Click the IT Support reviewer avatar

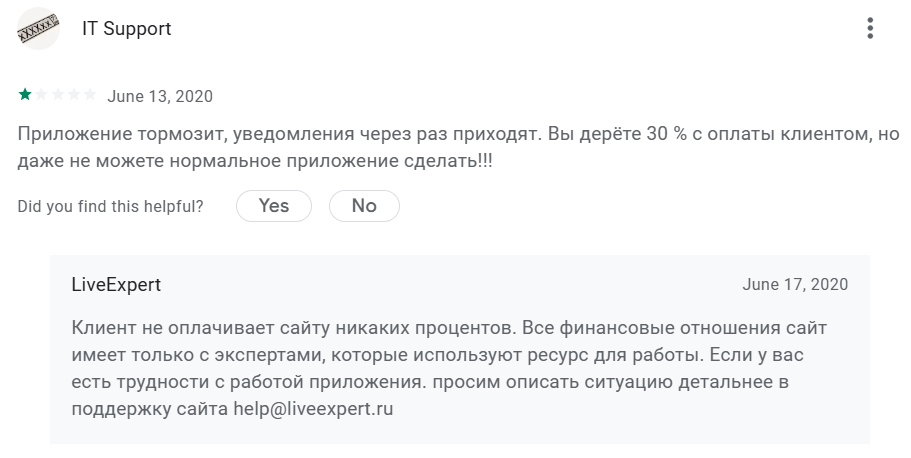coord(38,29)
